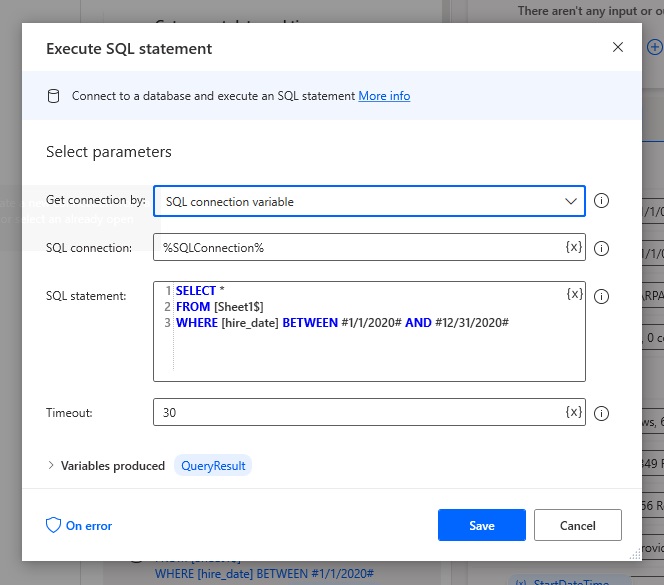Click inside the Timeout input field
This screenshot has width=664, height=585.
pyautogui.click(x=358, y=412)
